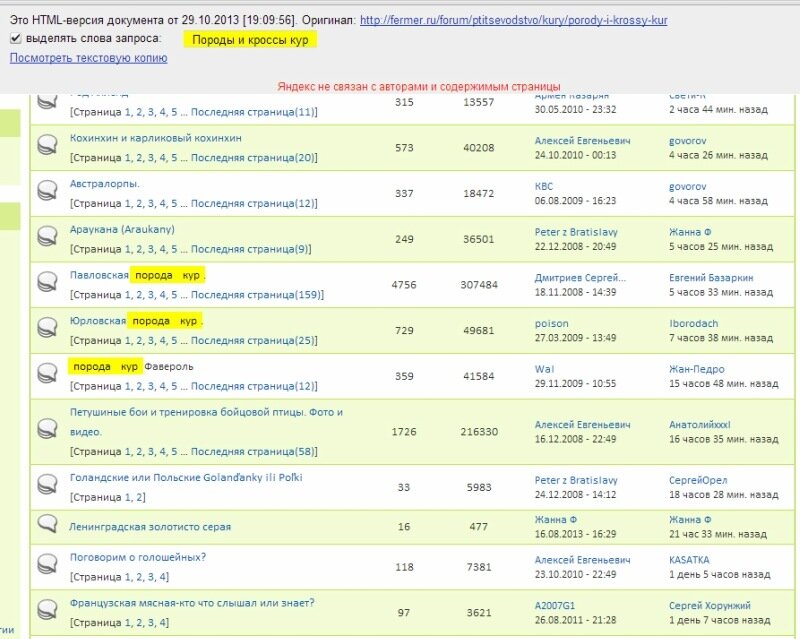Click the highlighted 'Породы и кроссы кур' query
800x639 pixels.
tap(249, 40)
